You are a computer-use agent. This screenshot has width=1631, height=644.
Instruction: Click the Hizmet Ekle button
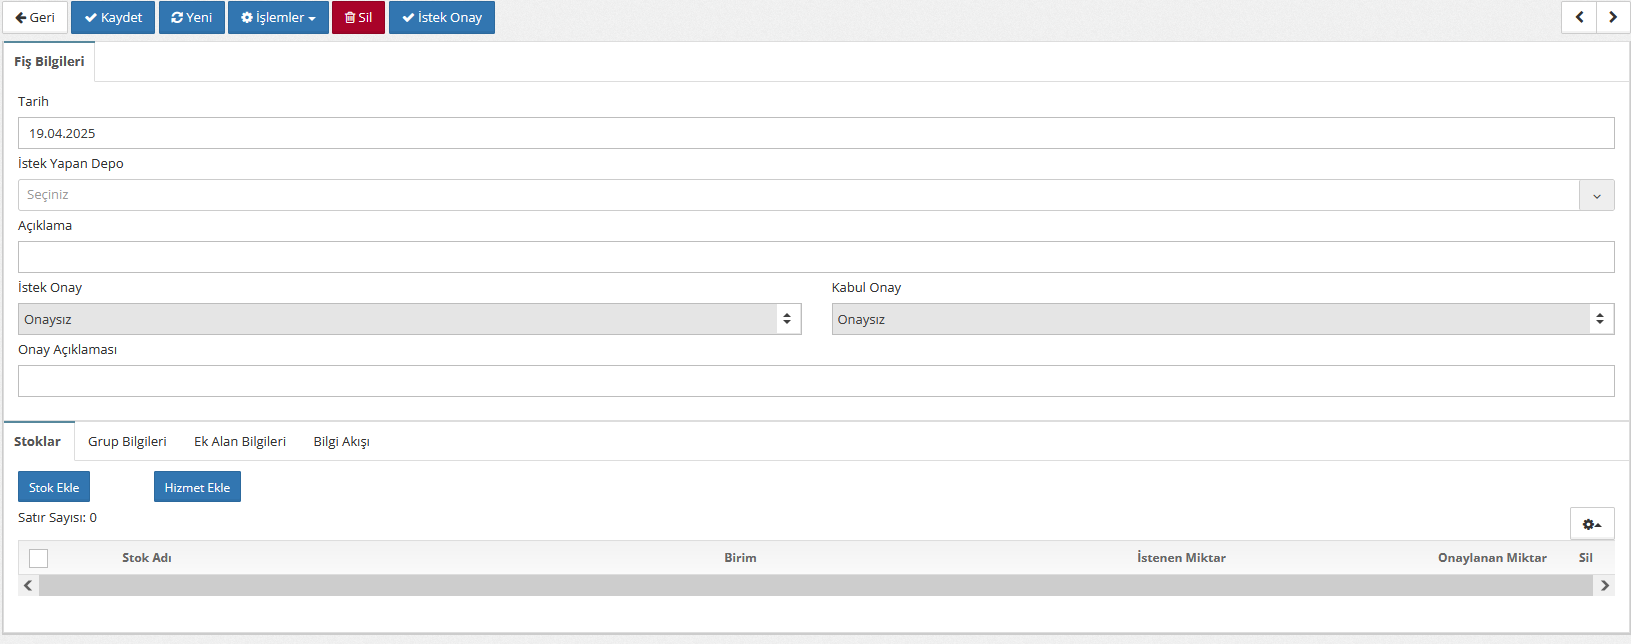(197, 487)
